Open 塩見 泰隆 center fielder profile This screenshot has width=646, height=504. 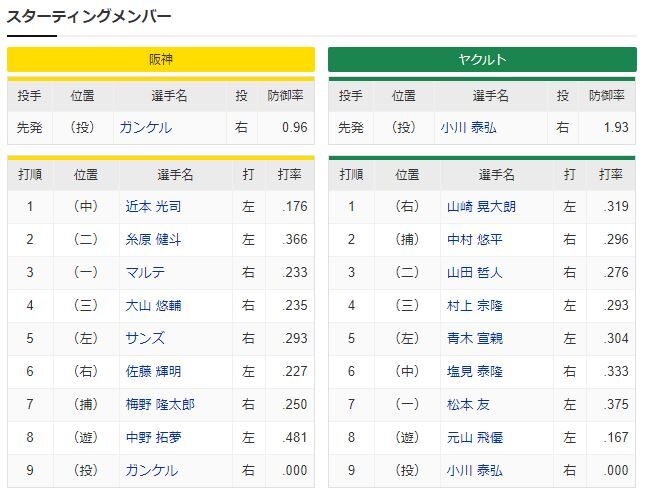coord(475,371)
